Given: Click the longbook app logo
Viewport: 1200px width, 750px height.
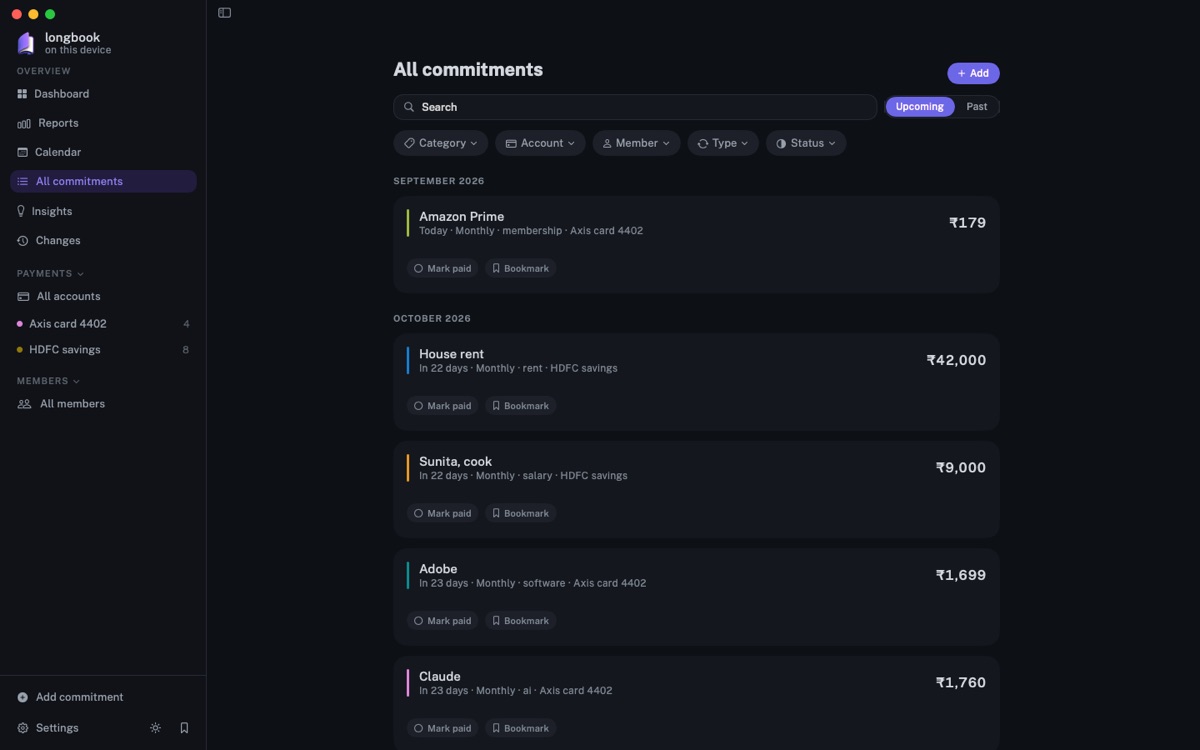Looking at the screenshot, I should coord(26,43).
